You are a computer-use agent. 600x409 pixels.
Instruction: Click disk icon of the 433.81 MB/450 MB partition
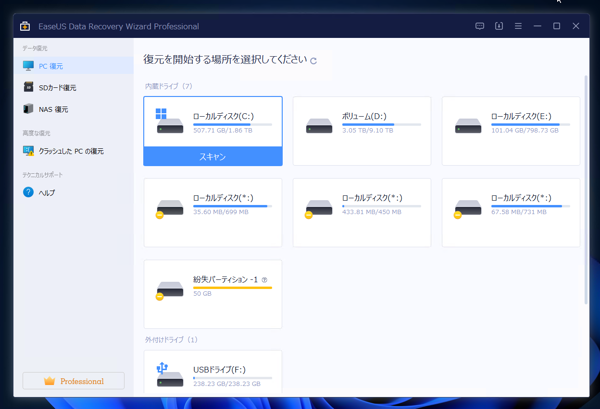pyautogui.click(x=318, y=209)
